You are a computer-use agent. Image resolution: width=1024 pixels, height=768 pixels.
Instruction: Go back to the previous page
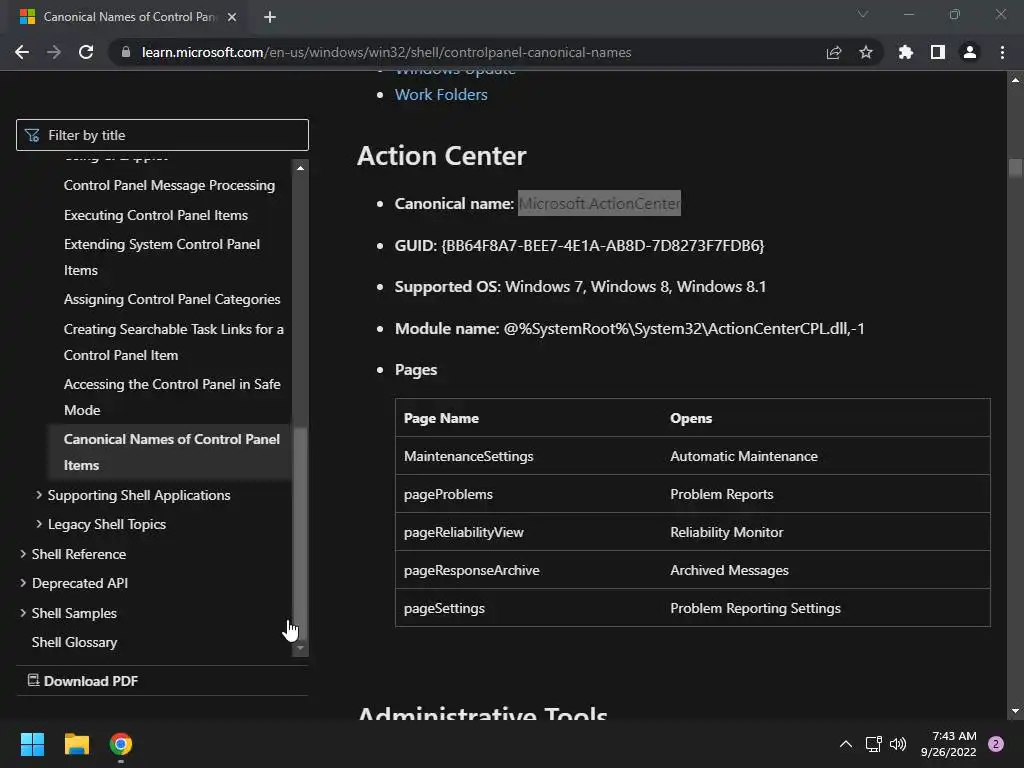[x=22, y=52]
